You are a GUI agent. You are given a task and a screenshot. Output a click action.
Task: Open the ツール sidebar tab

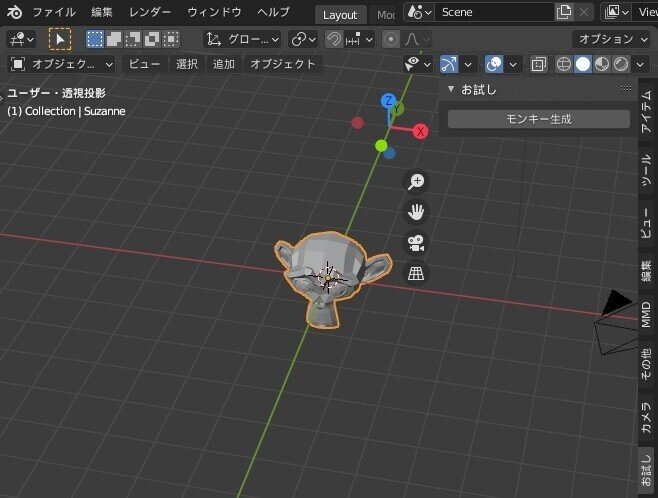(x=646, y=169)
